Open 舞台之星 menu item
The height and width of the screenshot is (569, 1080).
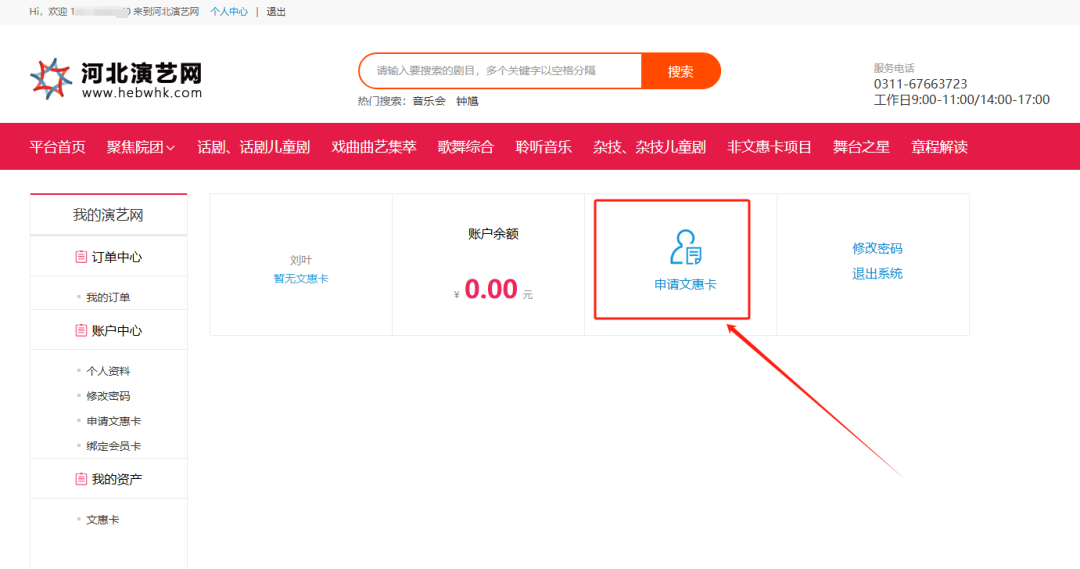(x=861, y=147)
